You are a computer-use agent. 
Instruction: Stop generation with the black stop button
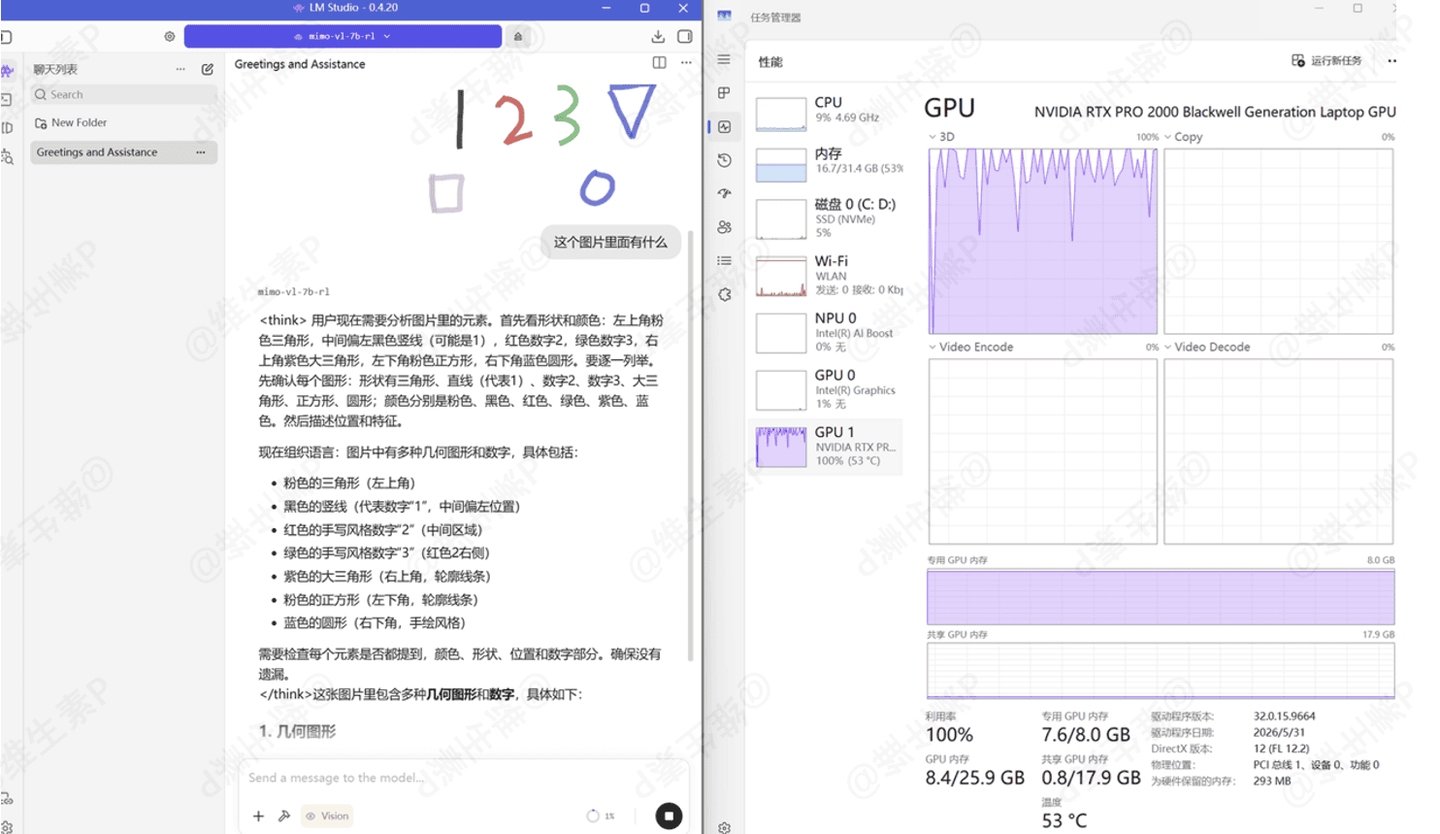669,816
